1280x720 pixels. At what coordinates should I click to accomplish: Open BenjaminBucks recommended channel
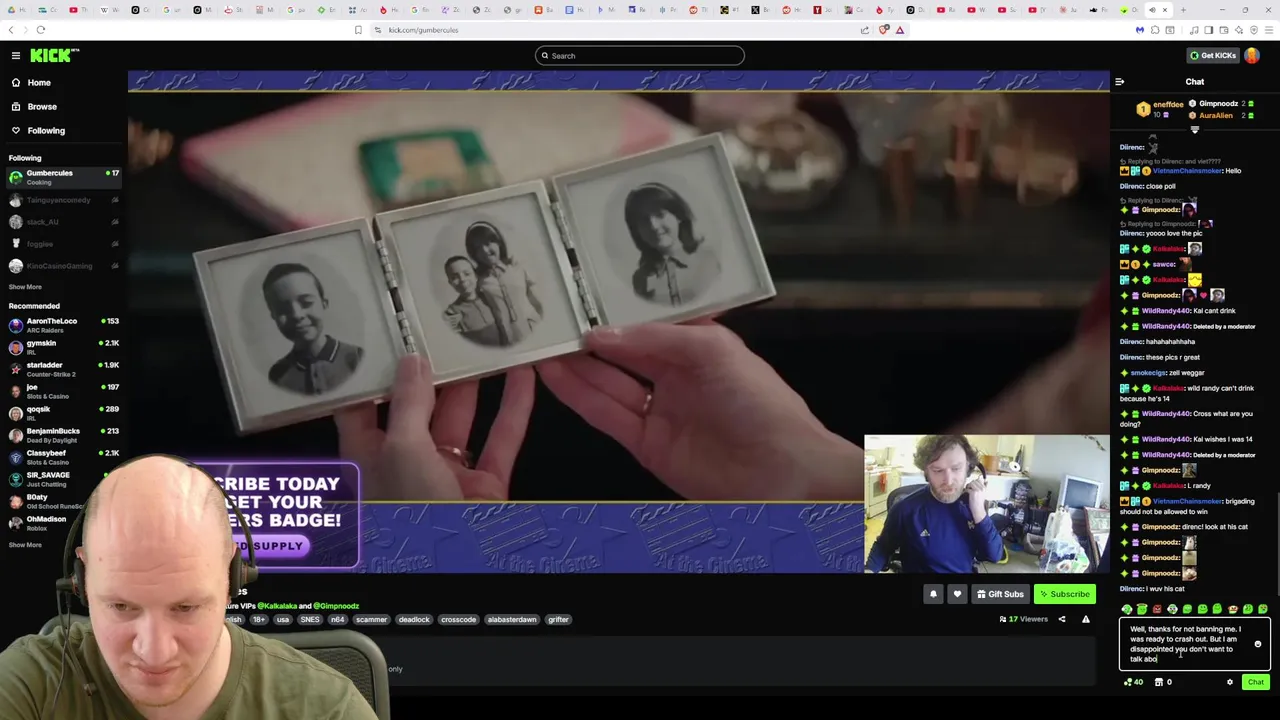64,435
